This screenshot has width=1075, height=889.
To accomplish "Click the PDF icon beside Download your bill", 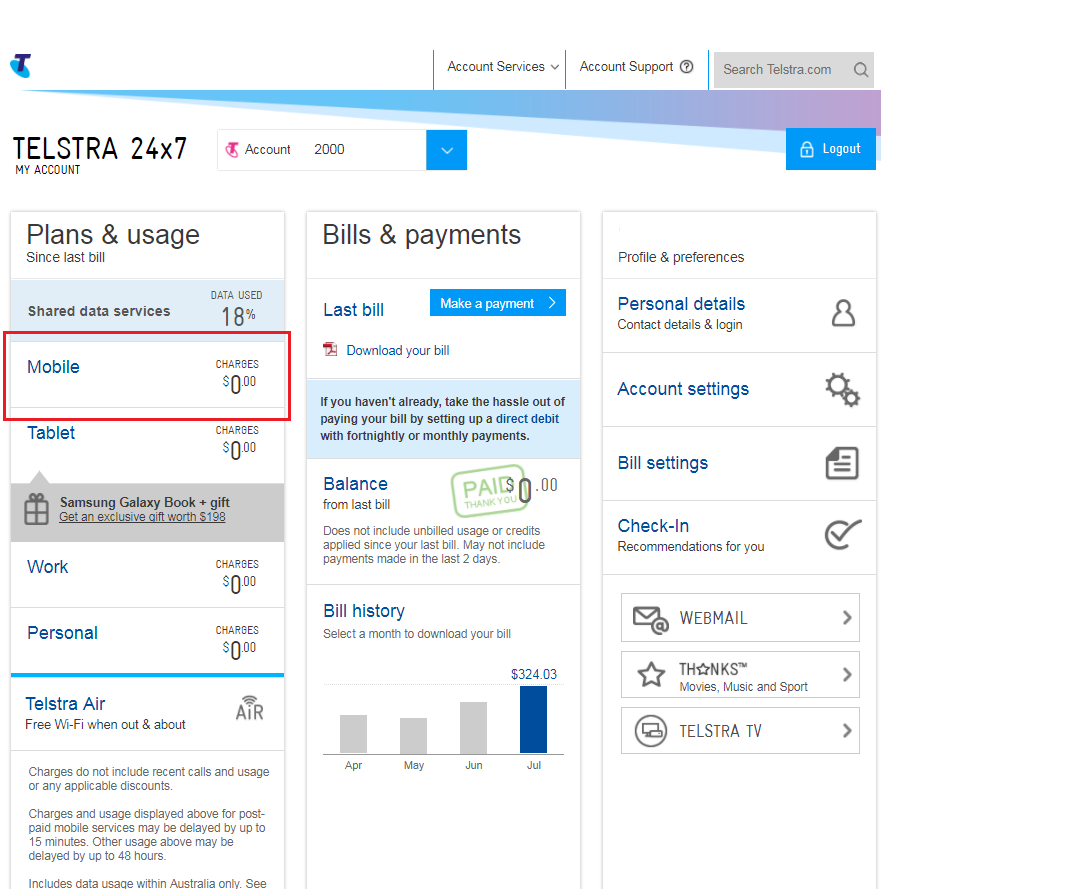I will click(x=331, y=350).
